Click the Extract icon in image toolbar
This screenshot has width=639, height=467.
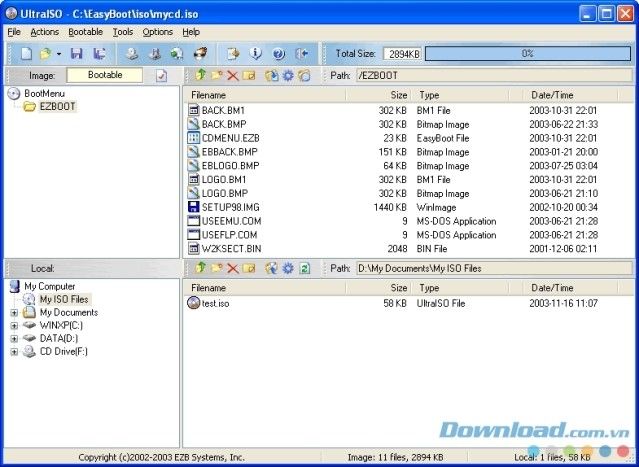(x=271, y=75)
